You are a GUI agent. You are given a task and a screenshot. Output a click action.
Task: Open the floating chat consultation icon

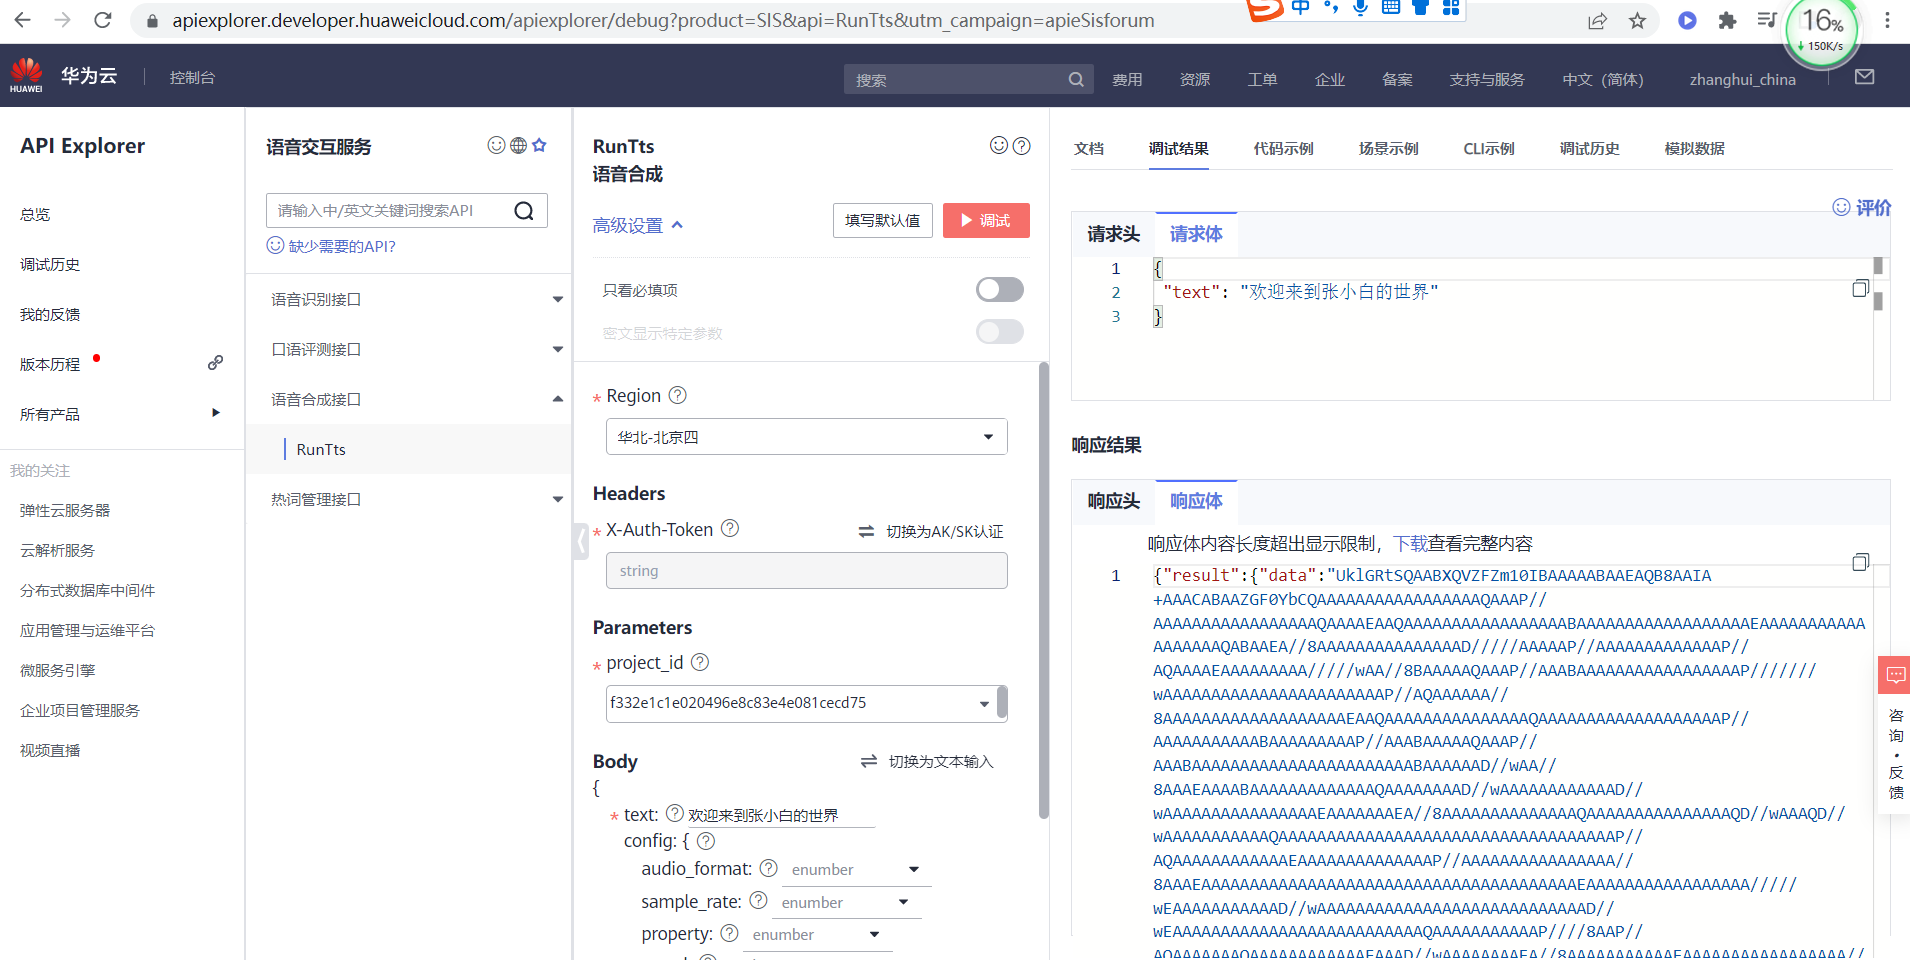point(1895,675)
